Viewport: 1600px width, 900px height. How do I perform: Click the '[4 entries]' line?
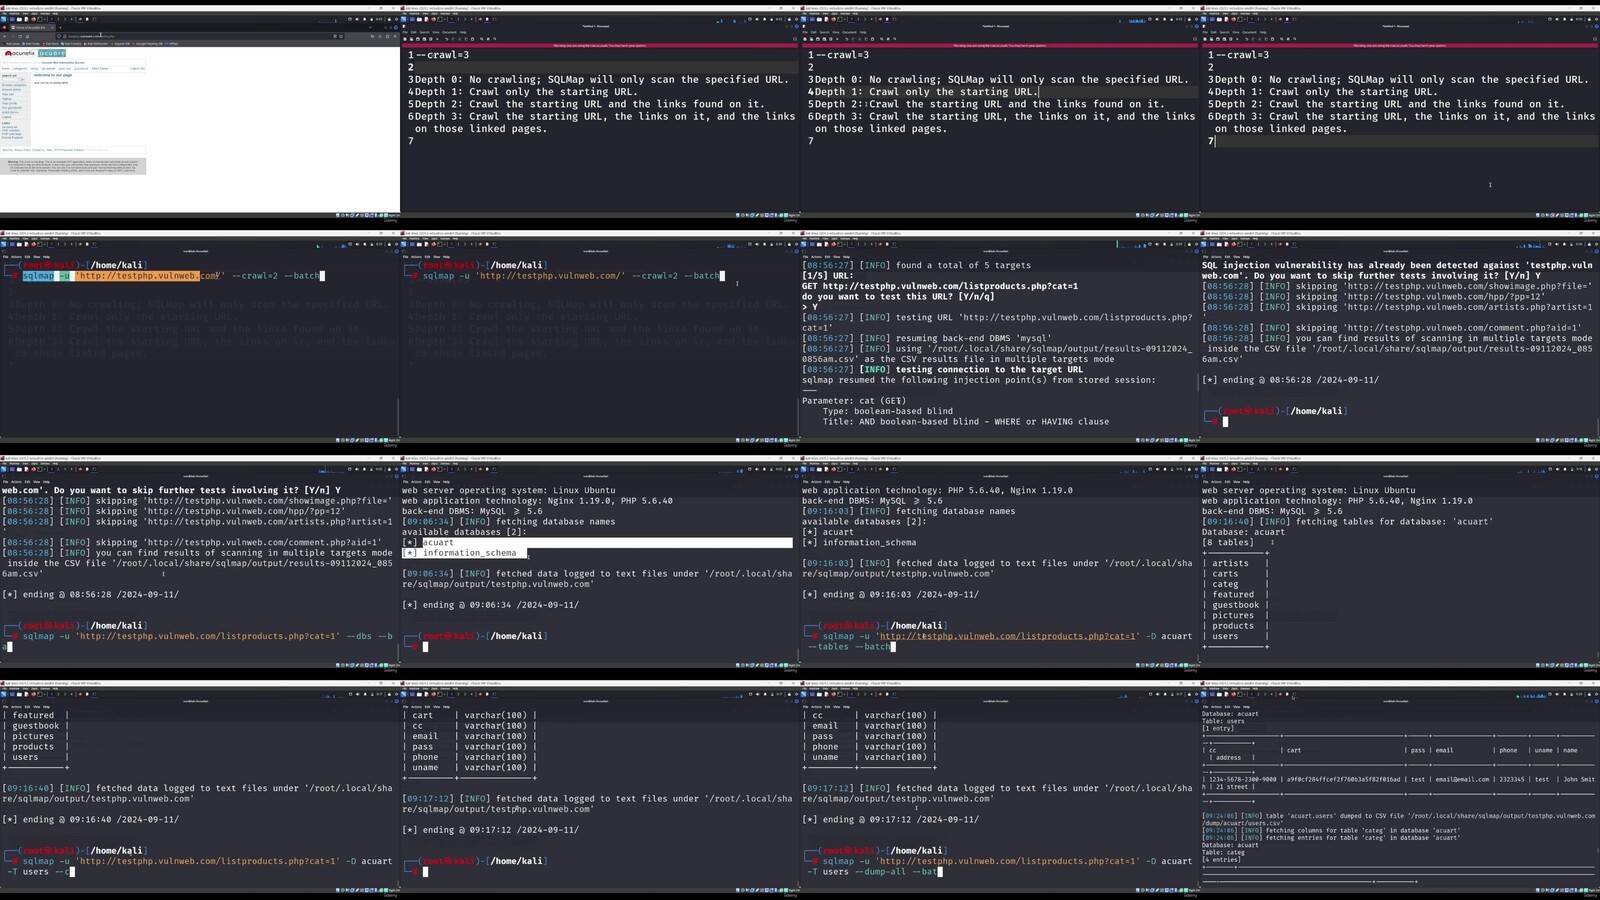(1221, 859)
